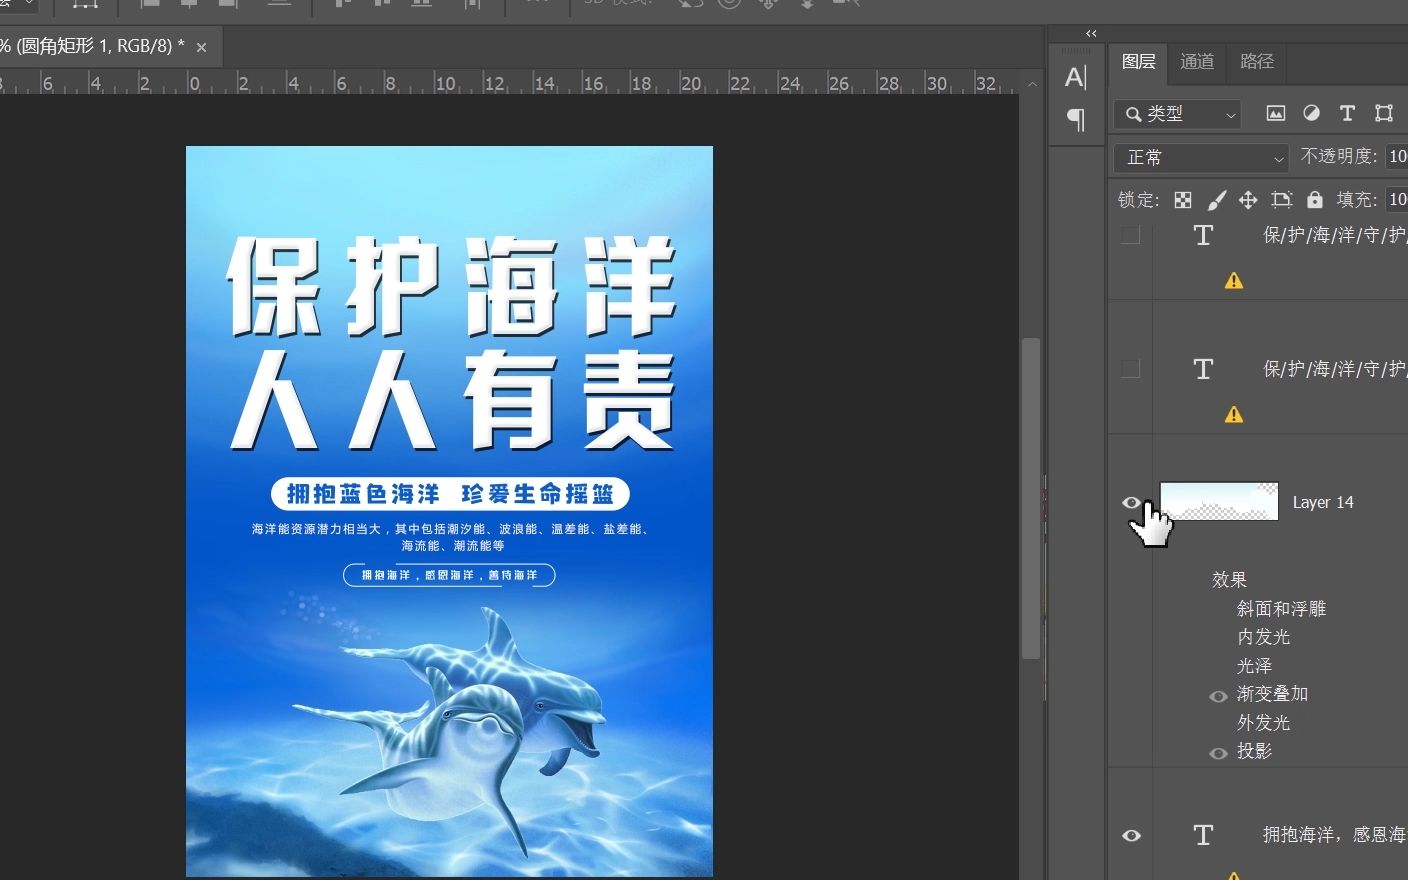Select topmost 保/护/海/洋/守/护 layer name

[1335, 235]
